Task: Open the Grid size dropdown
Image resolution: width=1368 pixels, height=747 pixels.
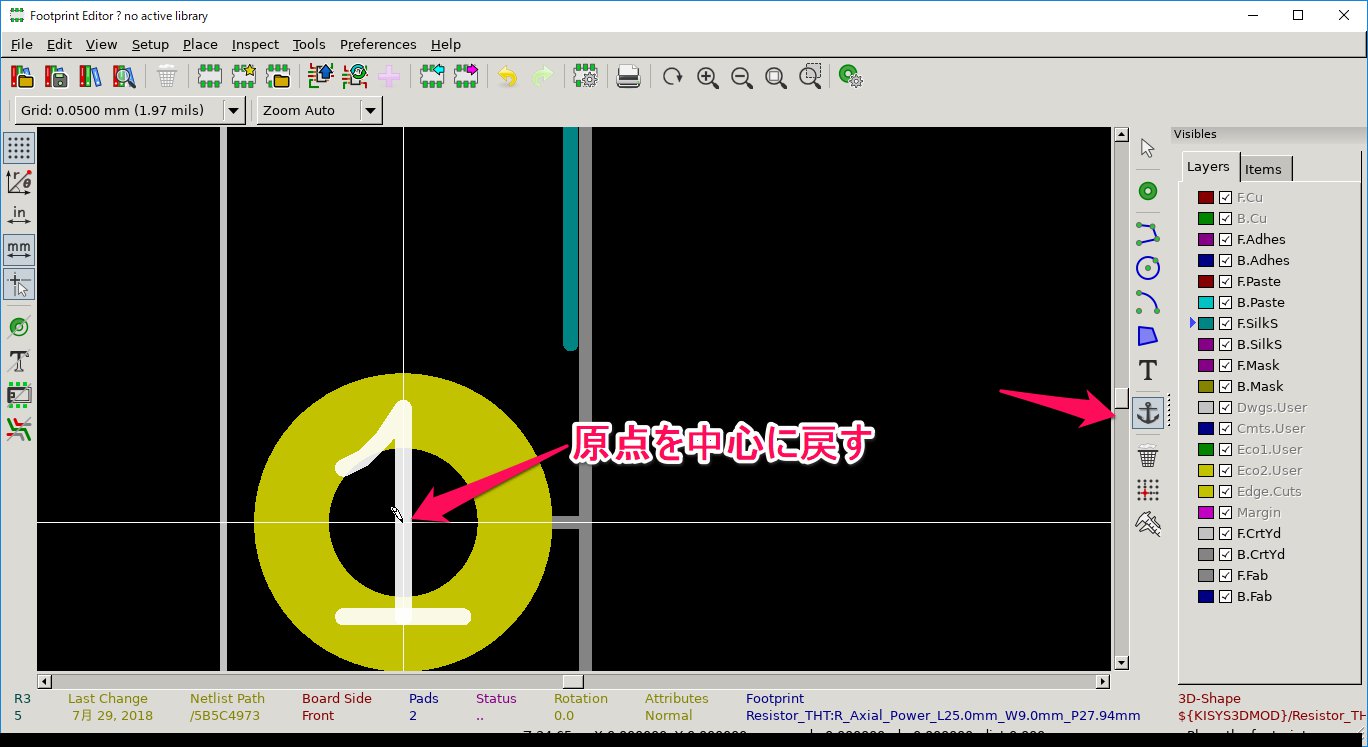Action: click(x=233, y=110)
